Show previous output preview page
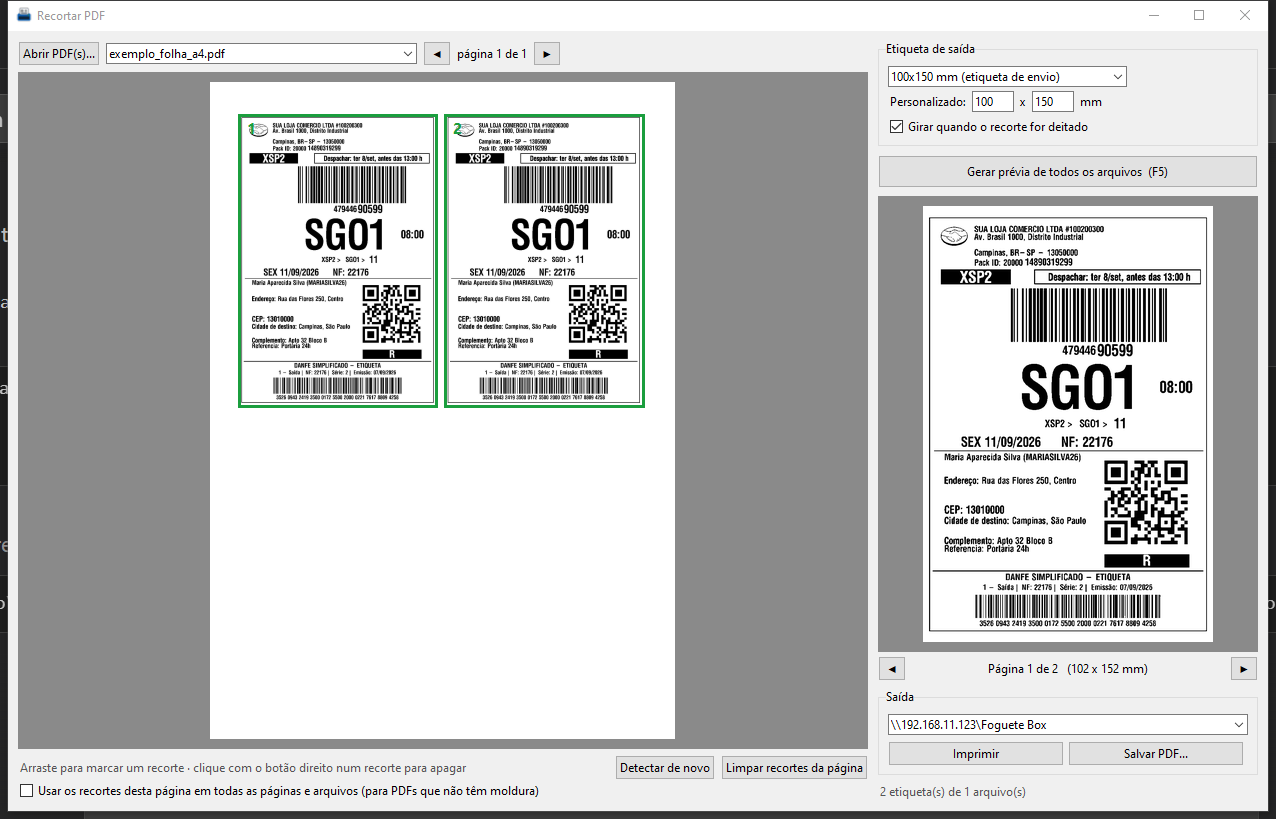Image resolution: width=1276 pixels, height=819 pixels. pyautogui.click(x=891, y=669)
